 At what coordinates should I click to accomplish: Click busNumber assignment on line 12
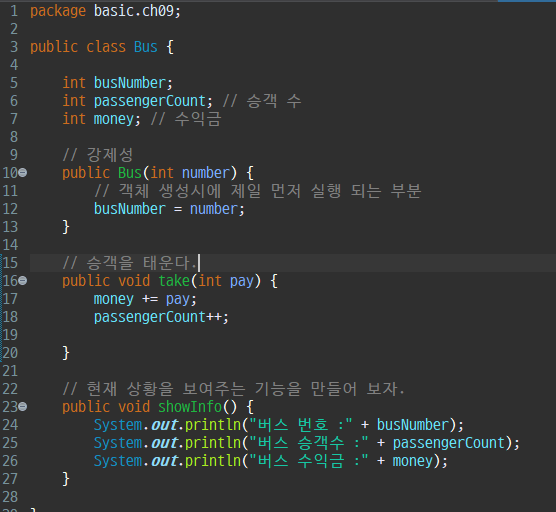click(129, 209)
